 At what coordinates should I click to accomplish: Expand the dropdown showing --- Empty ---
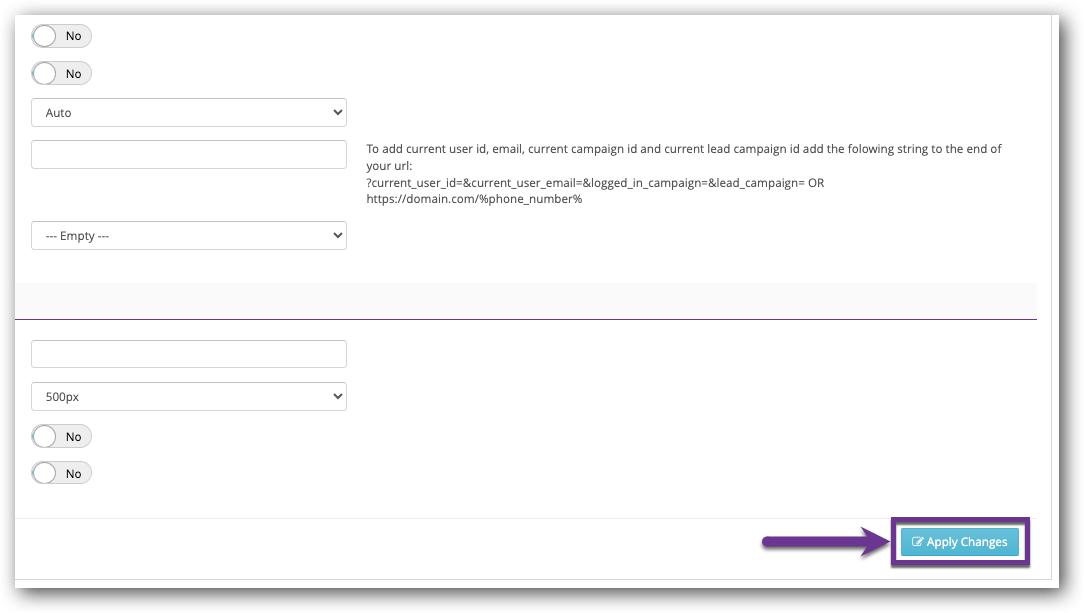[189, 235]
